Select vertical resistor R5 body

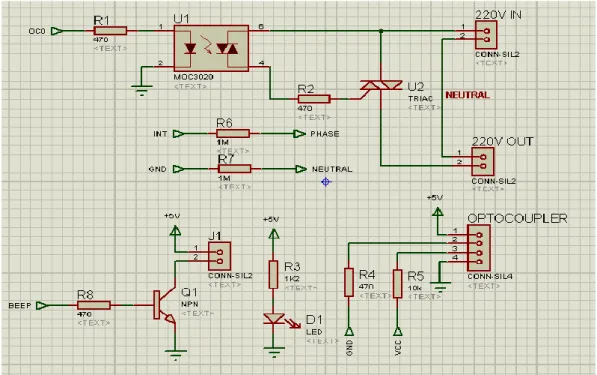click(x=397, y=284)
